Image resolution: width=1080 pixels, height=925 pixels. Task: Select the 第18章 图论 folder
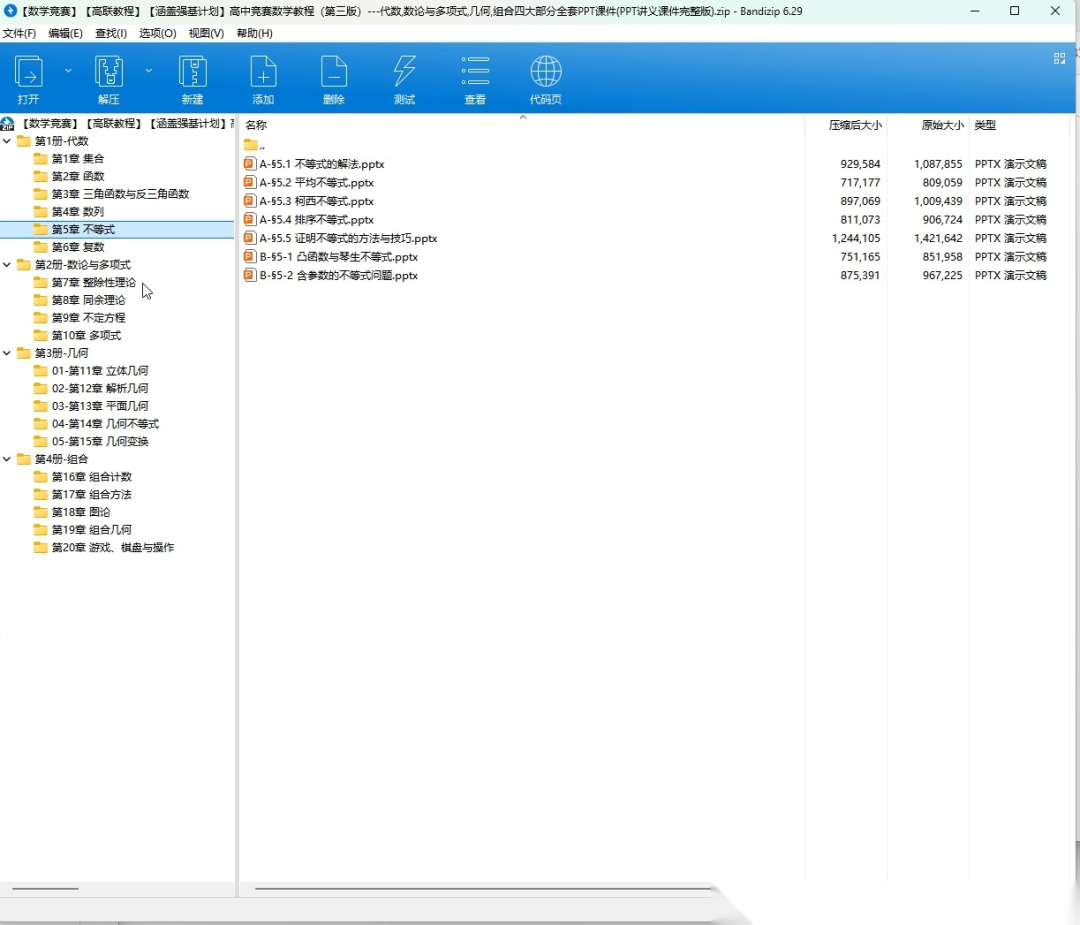coord(81,512)
